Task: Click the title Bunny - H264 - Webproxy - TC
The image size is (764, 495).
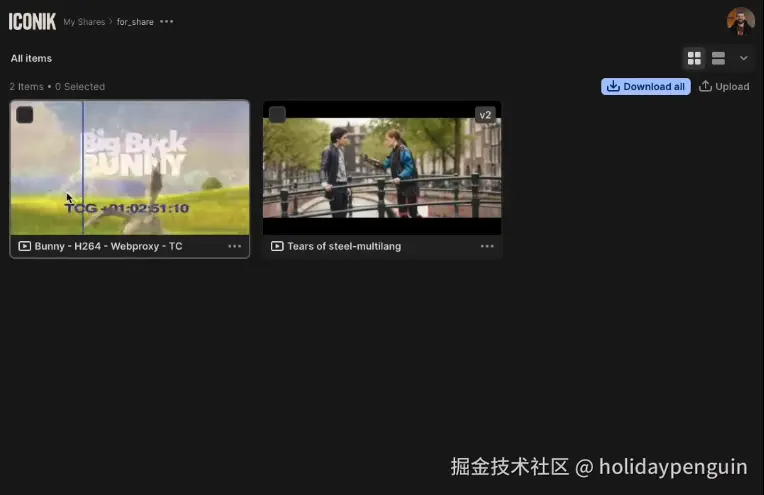Action: coord(108,246)
